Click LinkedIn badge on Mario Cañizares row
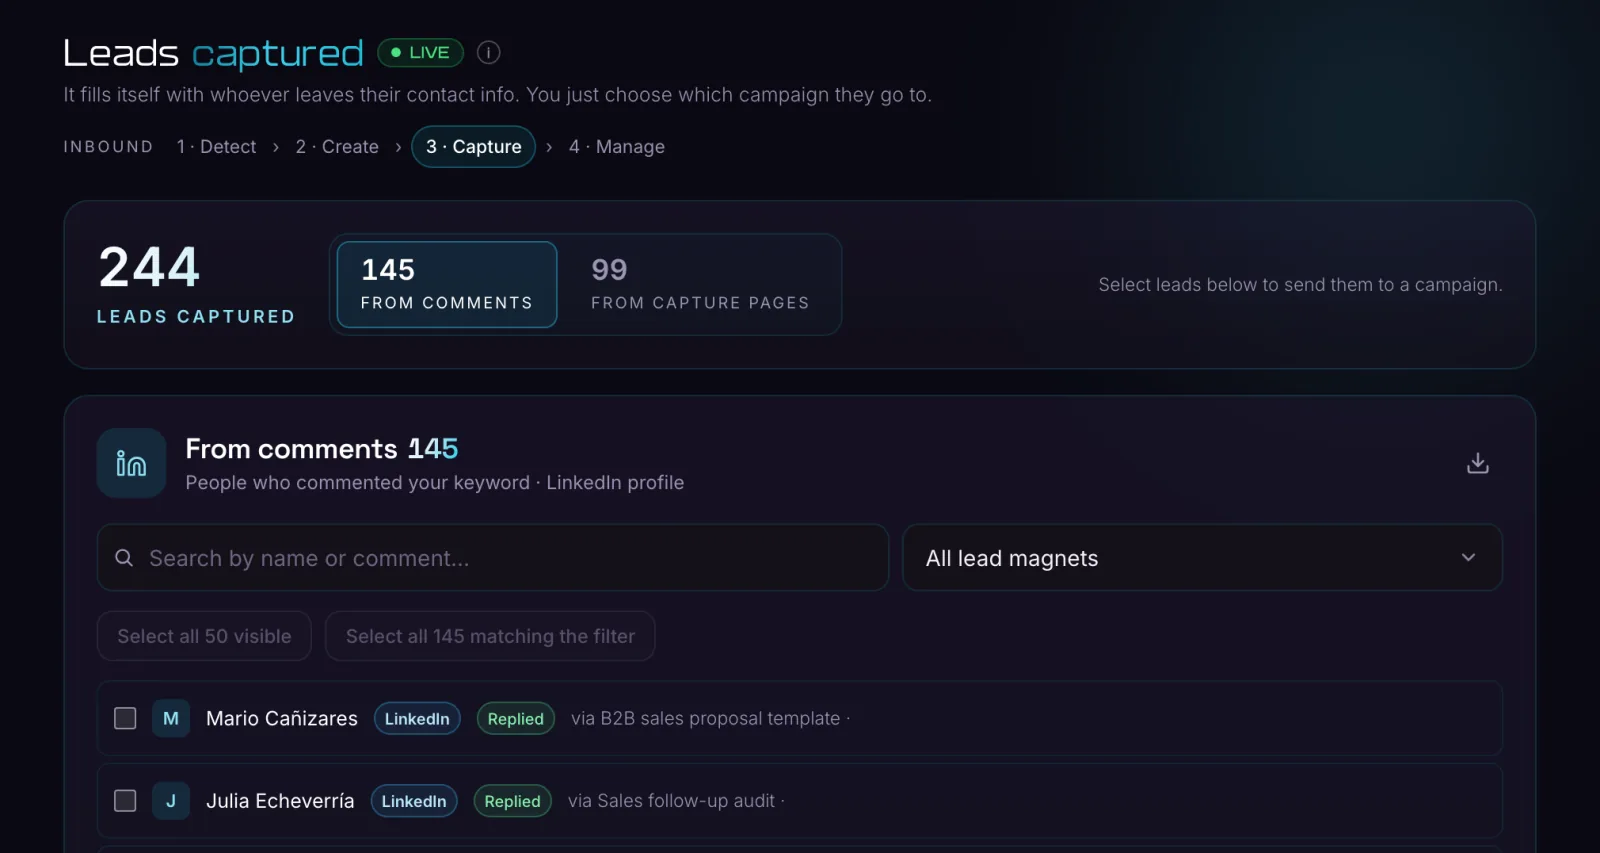The height and width of the screenshot is (853, 1600). point(417,718)
